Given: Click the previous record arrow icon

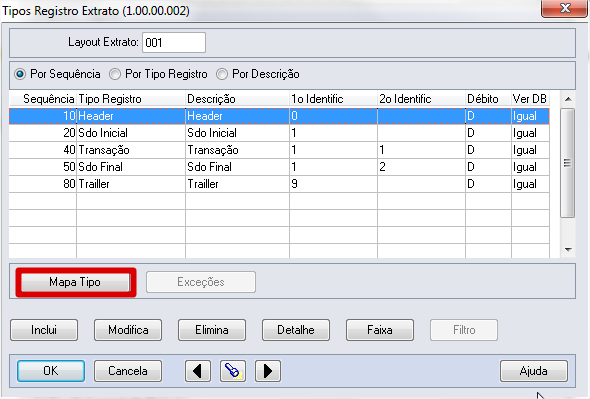Looking at the screenshot, I should 198,371.
